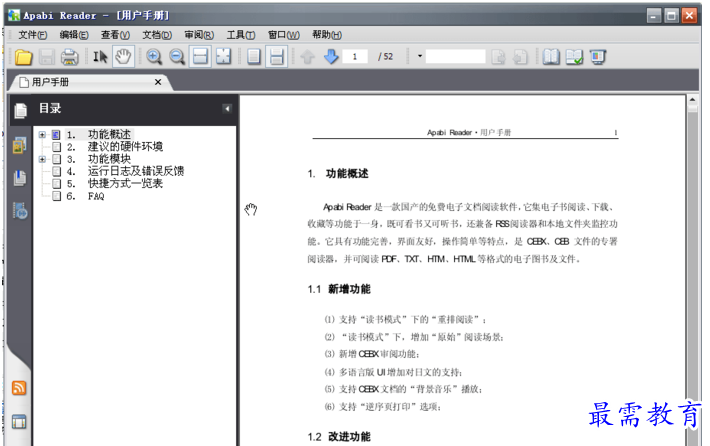
Task: Click the Open file folder icon
Action: point(24,57)
